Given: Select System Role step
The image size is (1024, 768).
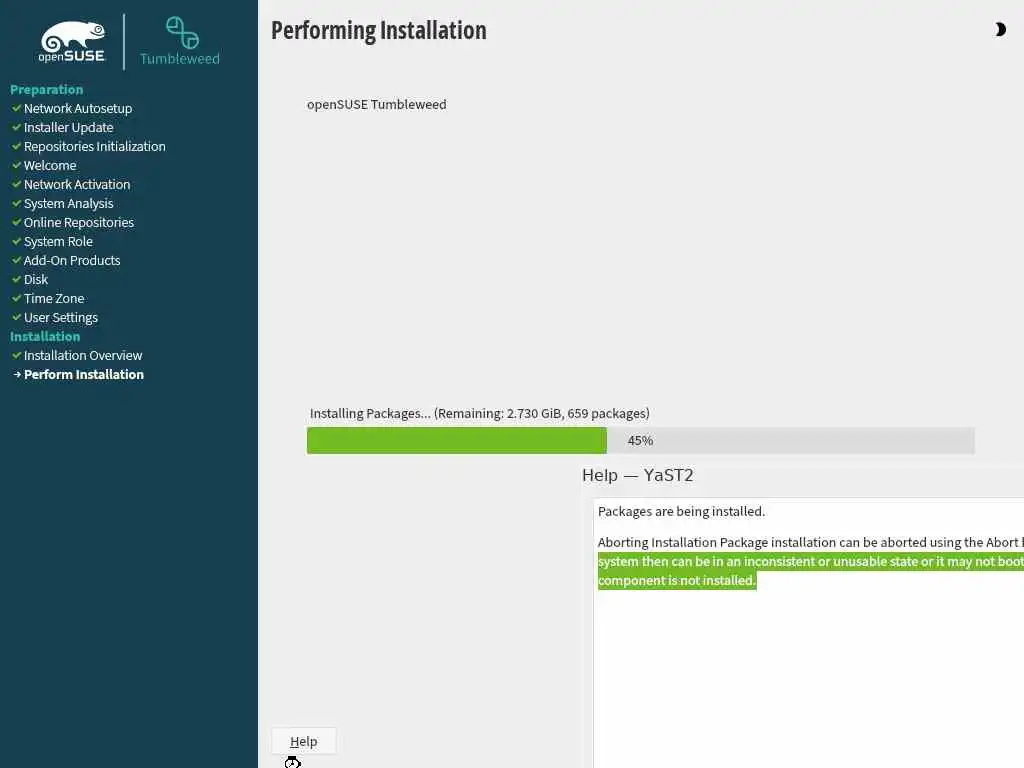Looking at the screenshot, I should point(58,241).
